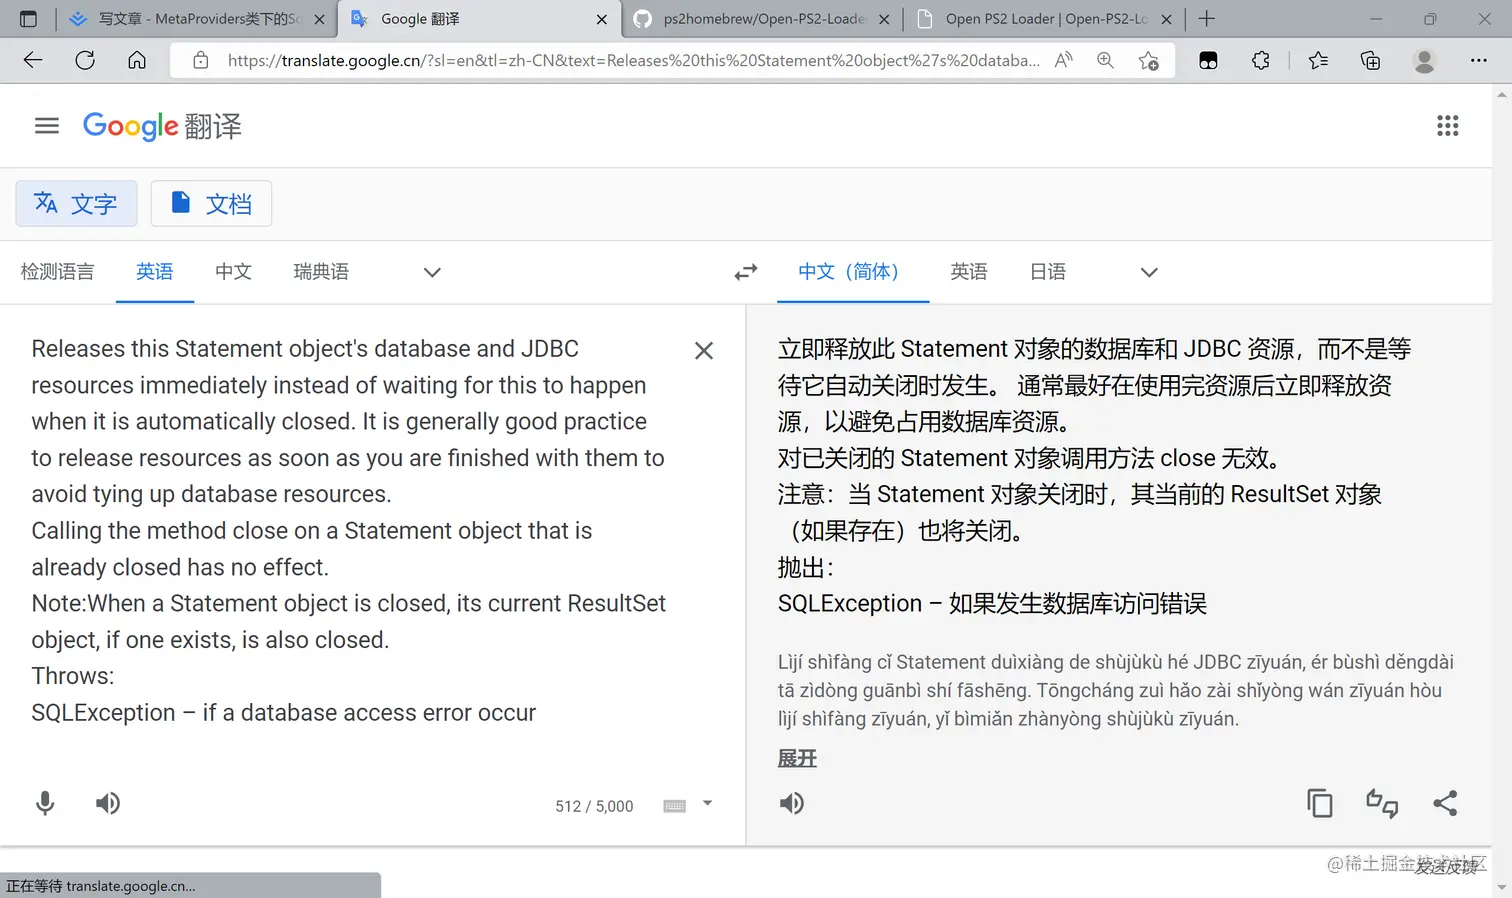1512x898 pixels.
Task: Open input tools dropdown arrow
Action: click(x=707, y=803)
